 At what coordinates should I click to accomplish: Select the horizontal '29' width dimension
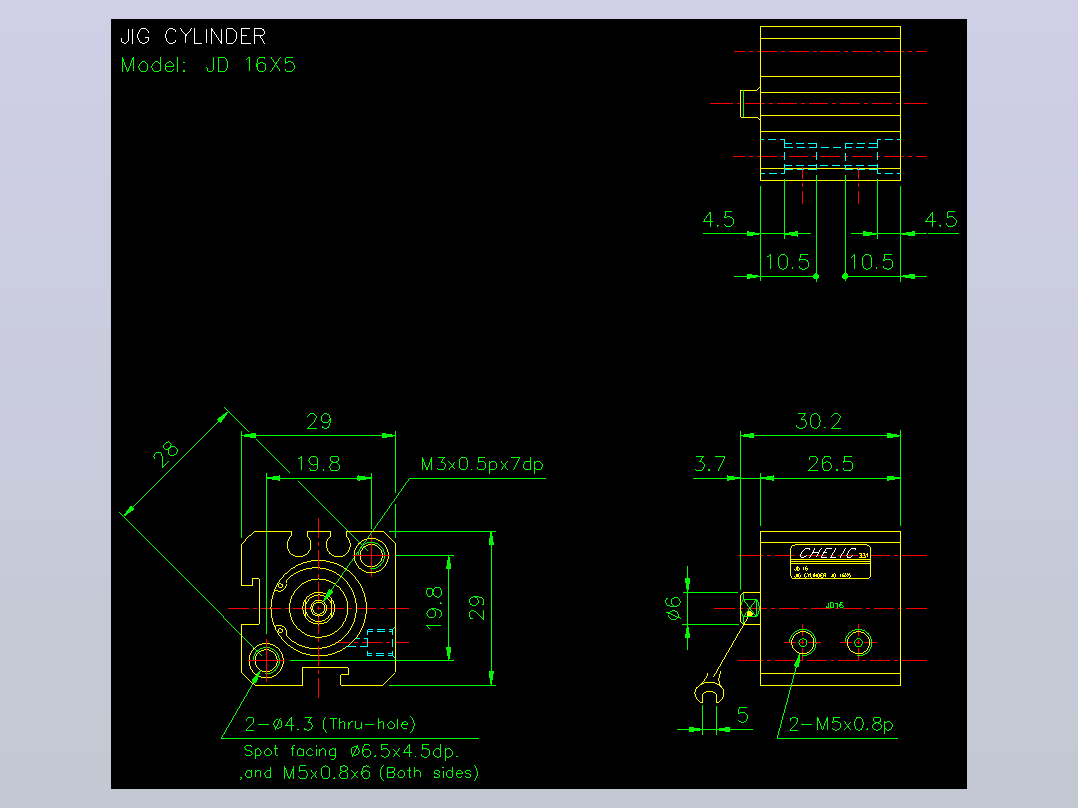[x=319, y=421]
